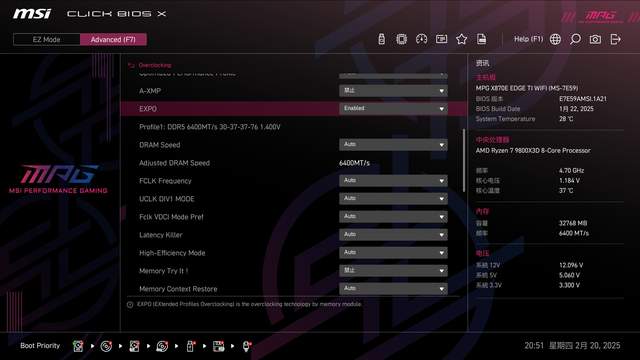The image size is (640, 360).
Task: Select the optical drive icon before the USB key
Action: [162, 346]
